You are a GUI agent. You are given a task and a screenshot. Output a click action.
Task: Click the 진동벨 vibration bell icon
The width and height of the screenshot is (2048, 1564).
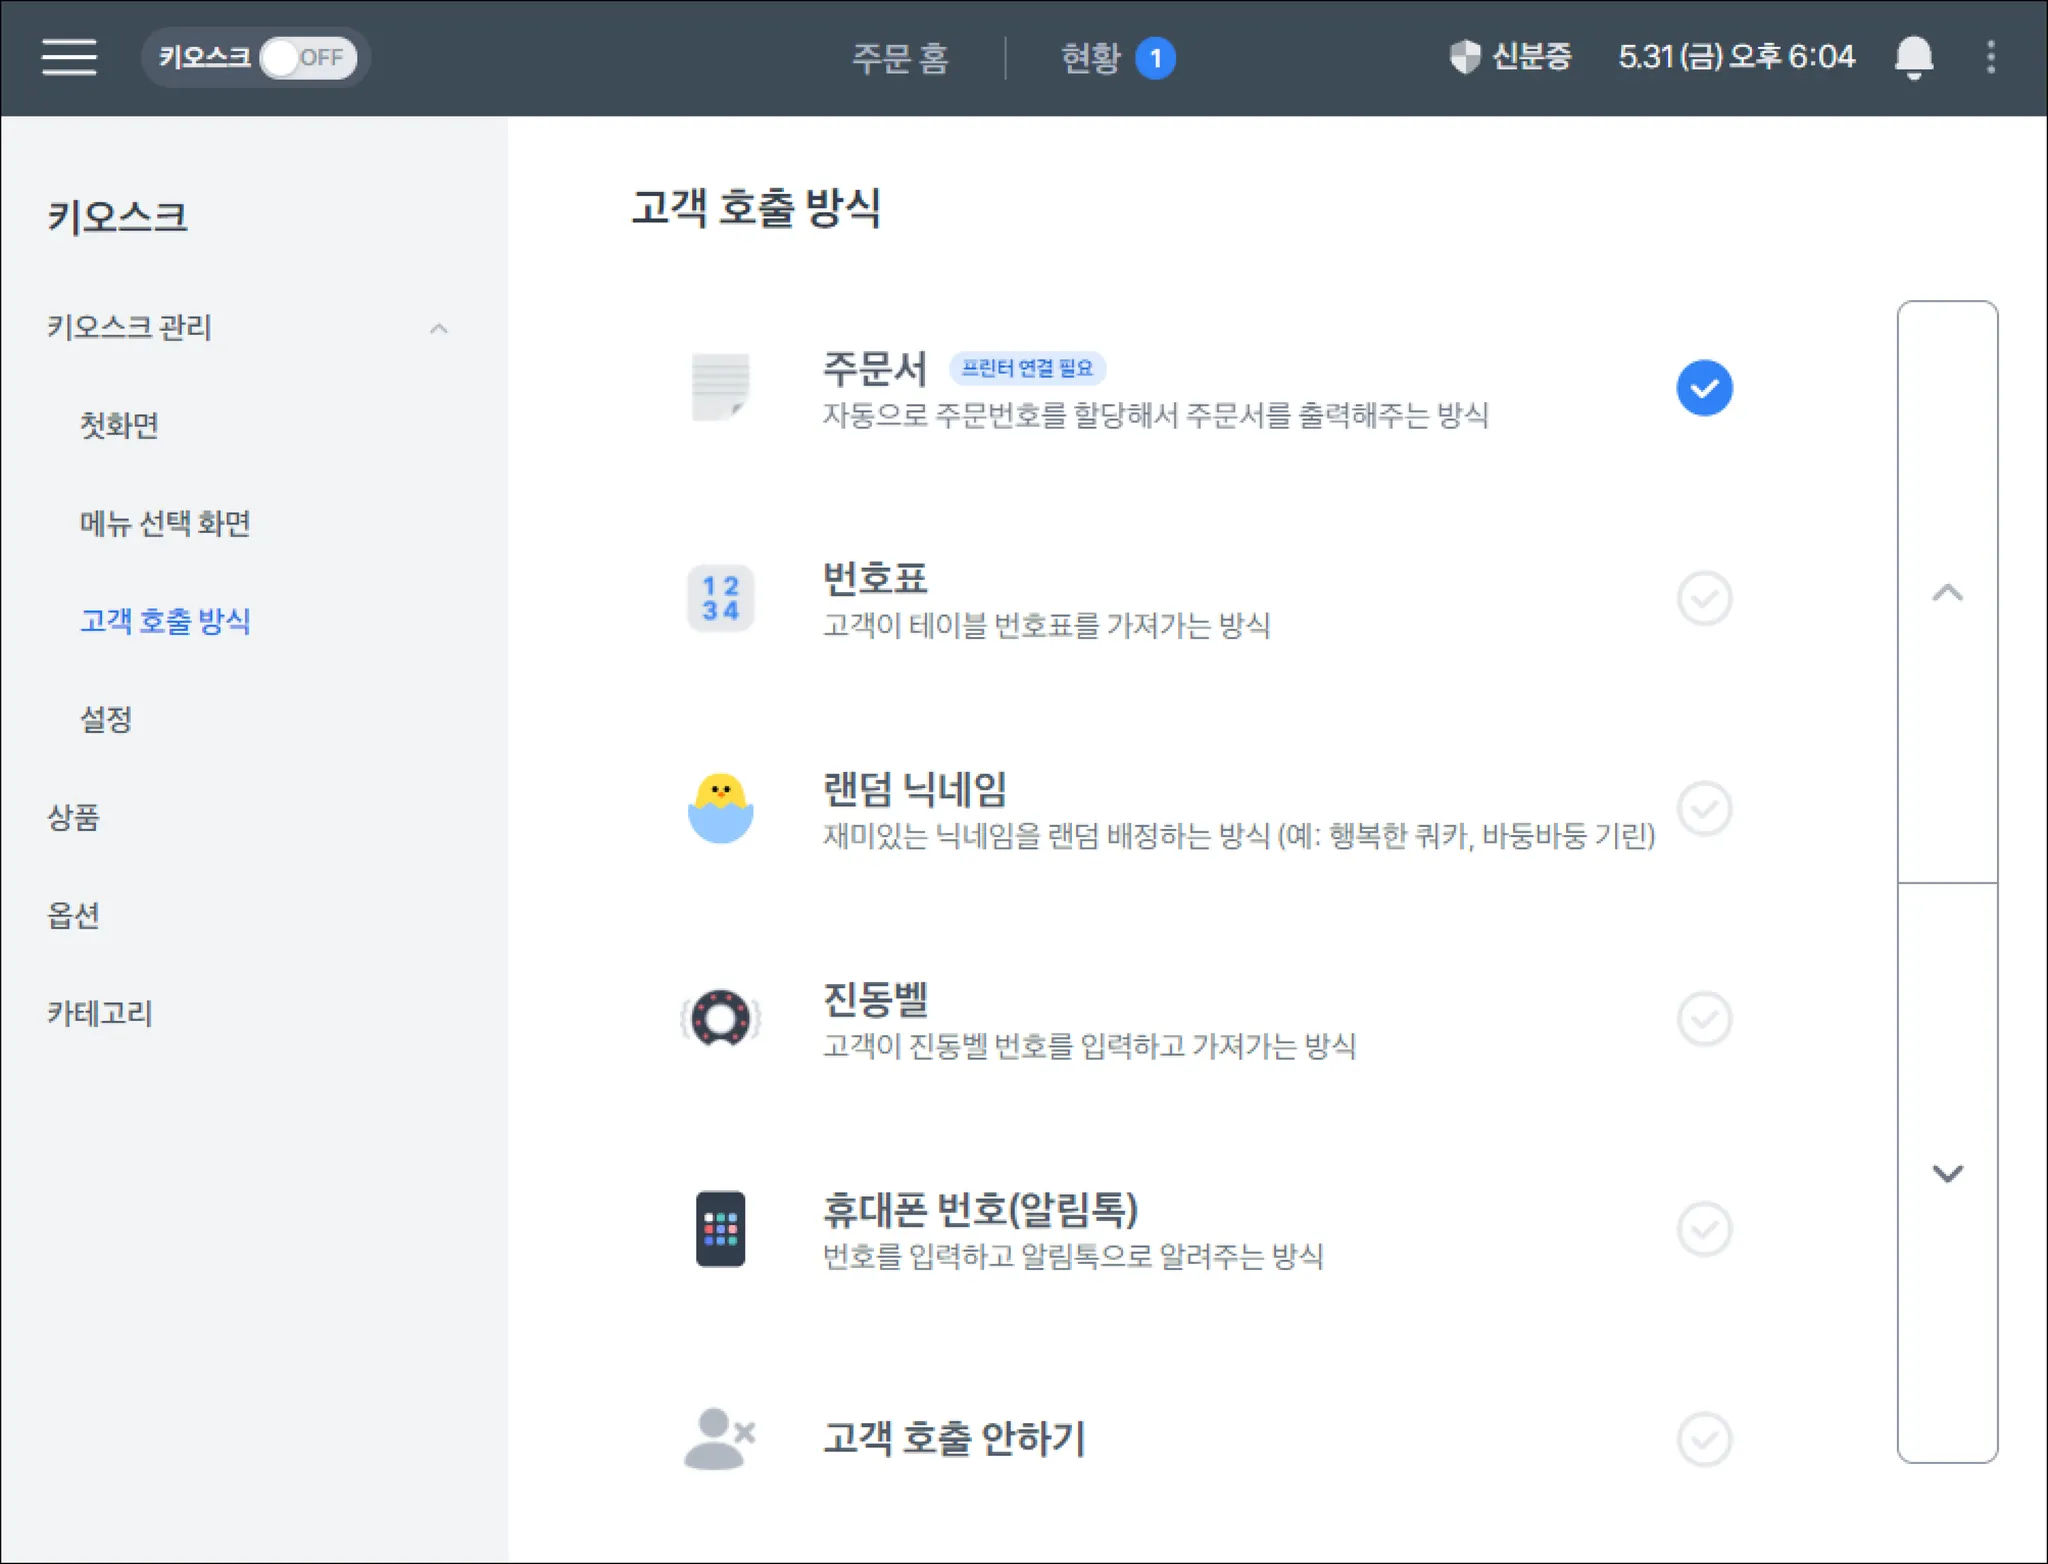(720, 1018)
